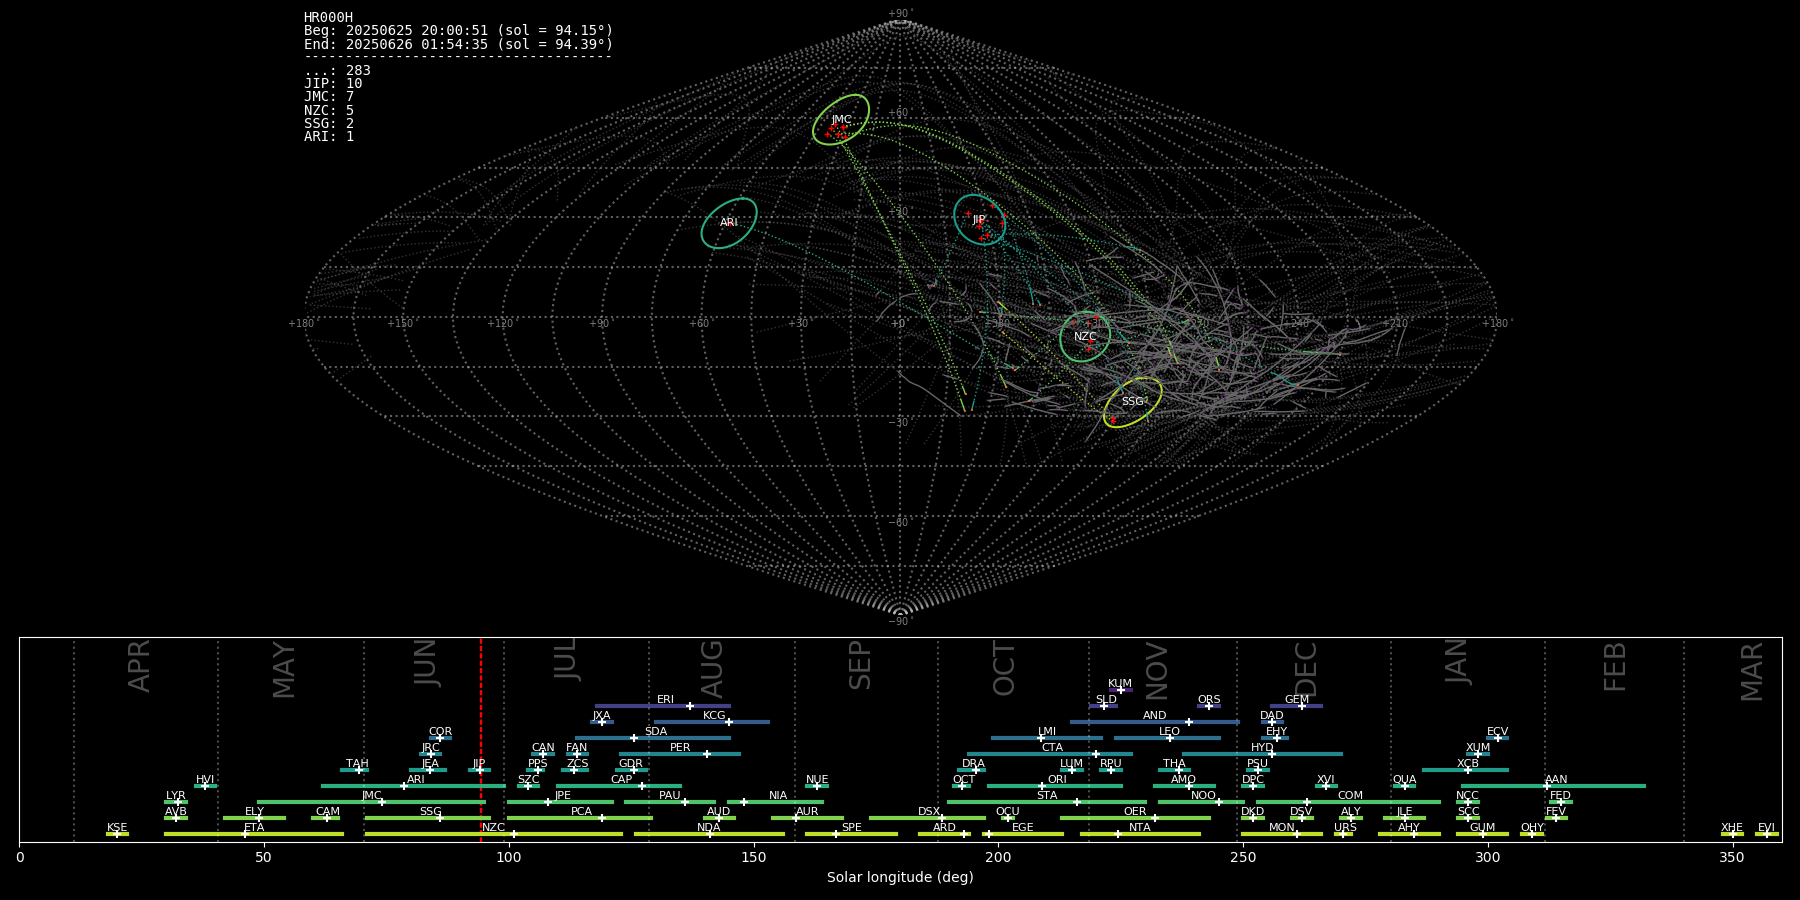Click the JEA shower marker in the timeline
This screenshot has height=900, width=1800.
point(428,770)
